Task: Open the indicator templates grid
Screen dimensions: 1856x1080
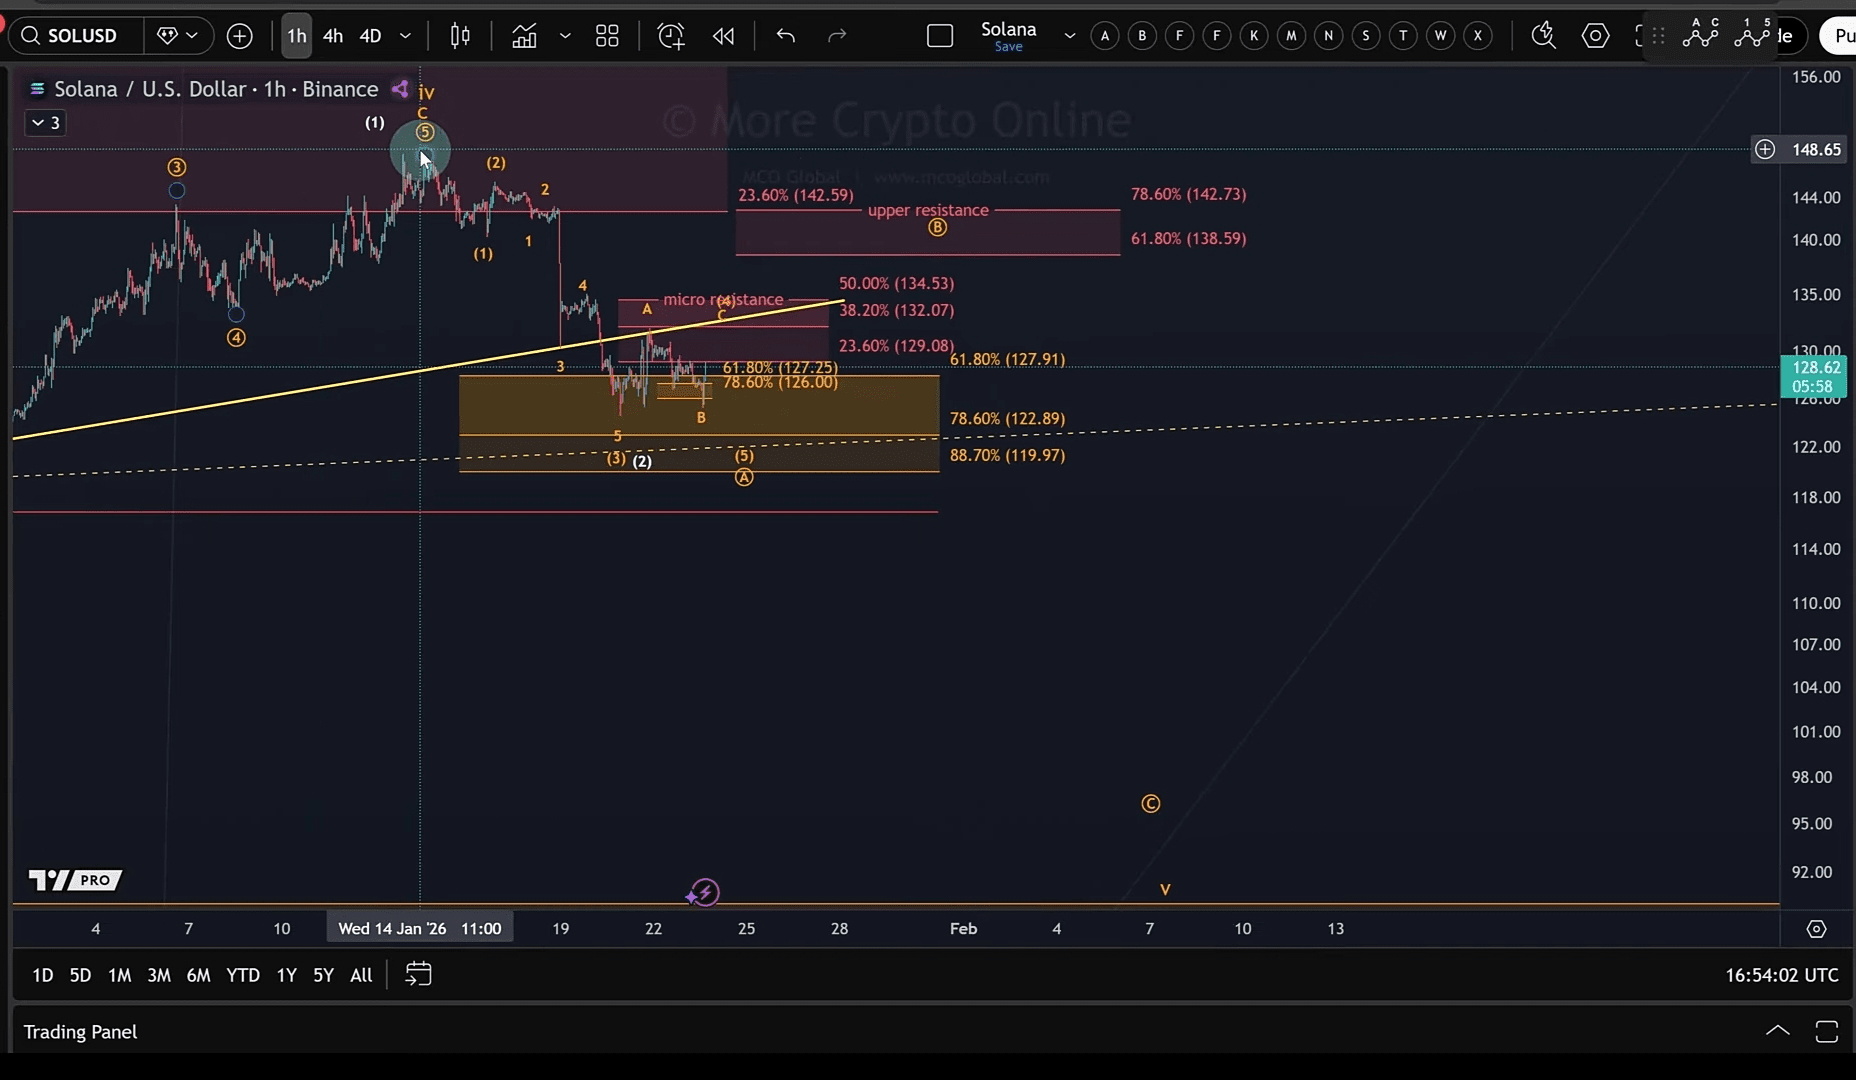Action: tap(607, 36)
